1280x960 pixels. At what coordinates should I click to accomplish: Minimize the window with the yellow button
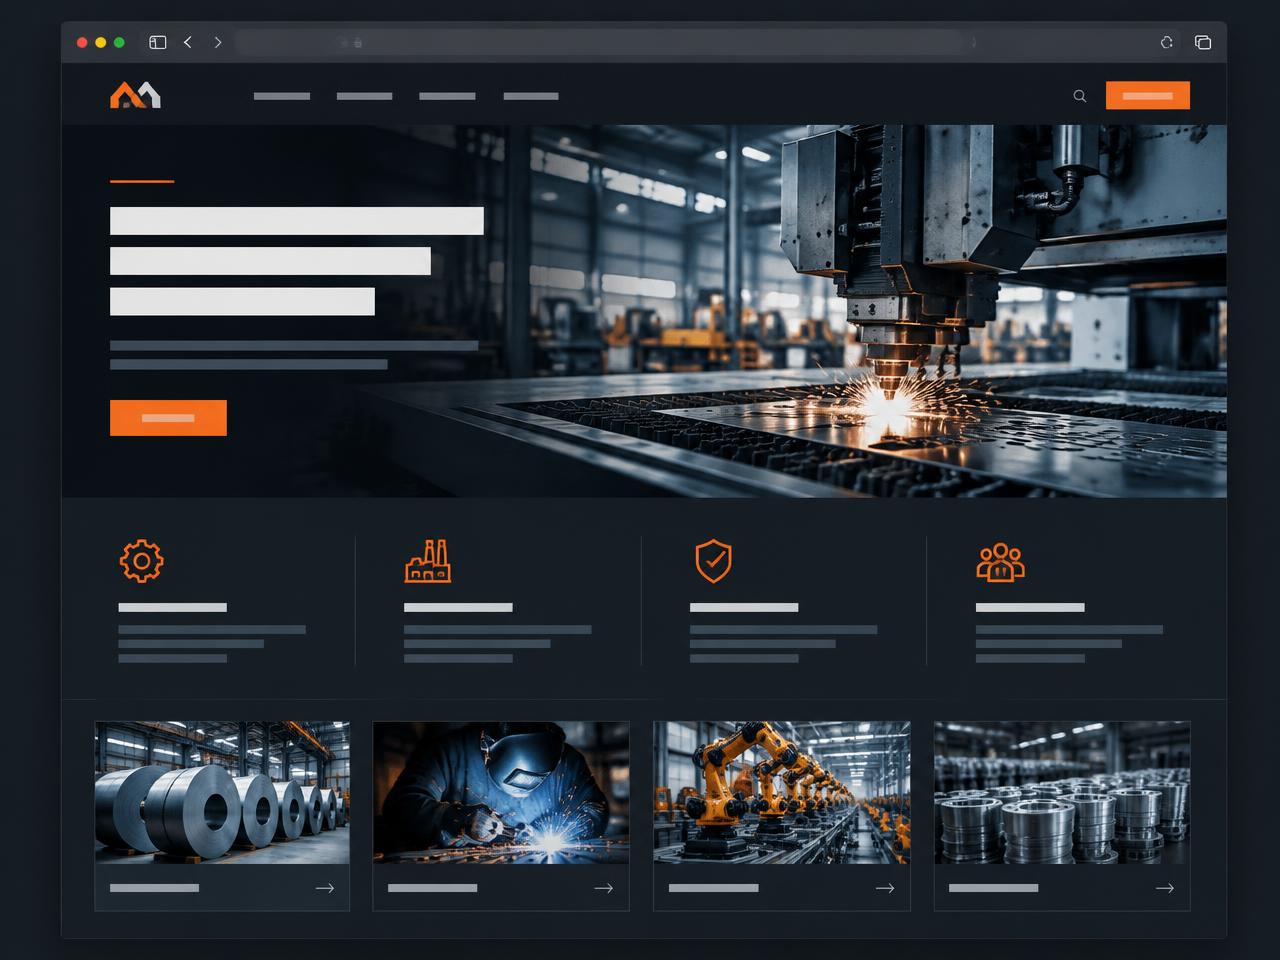[x=101, y=42]
